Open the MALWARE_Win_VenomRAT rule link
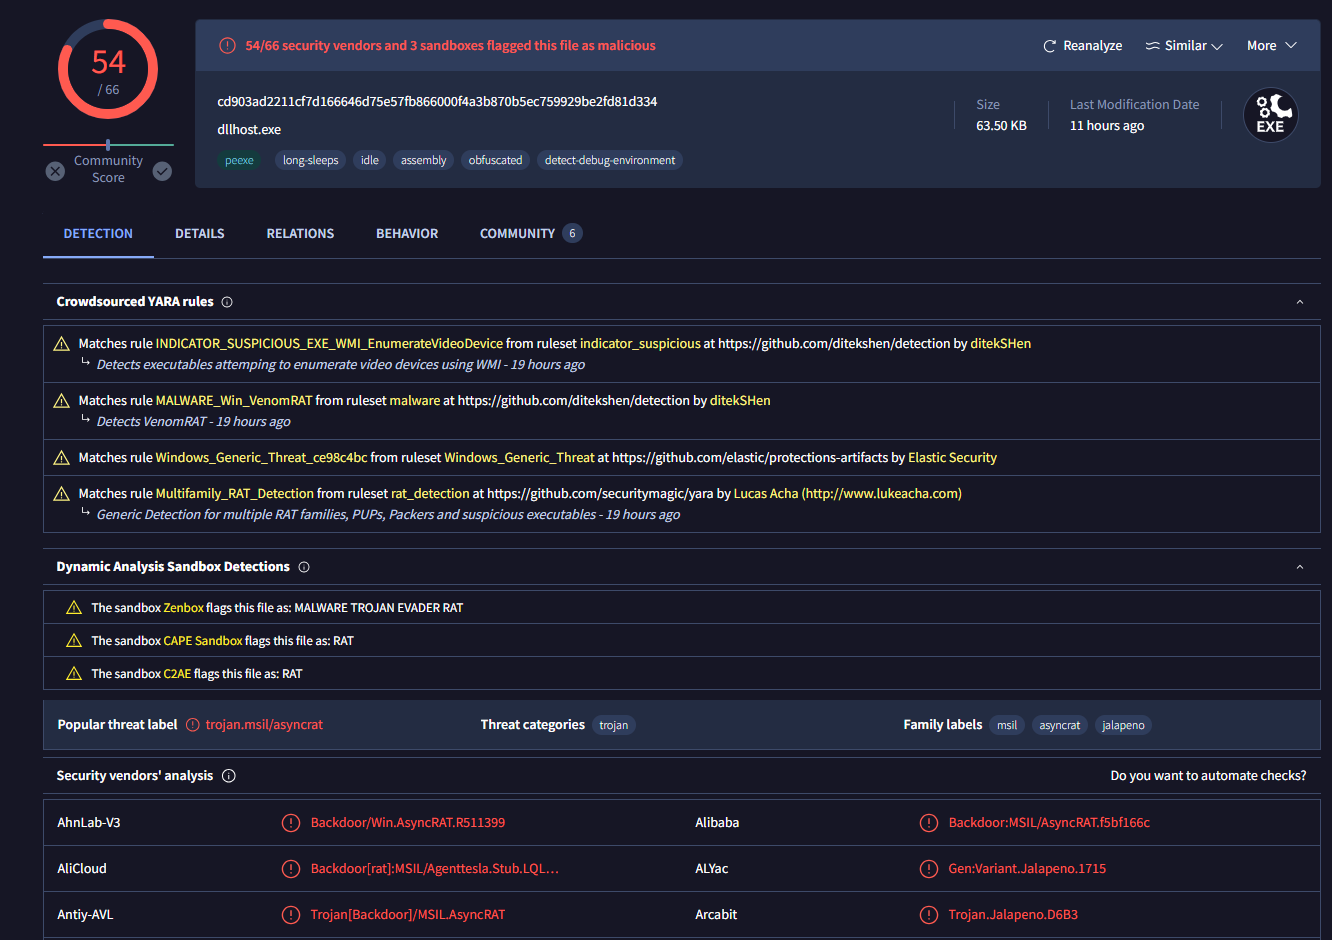 tap(234, 400)
